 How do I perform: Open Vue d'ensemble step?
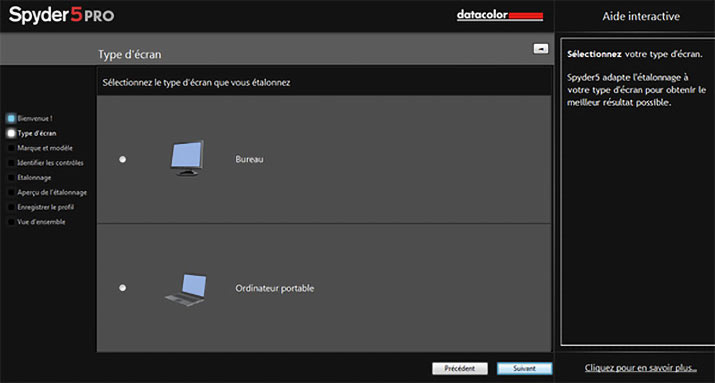coord(41,222)
